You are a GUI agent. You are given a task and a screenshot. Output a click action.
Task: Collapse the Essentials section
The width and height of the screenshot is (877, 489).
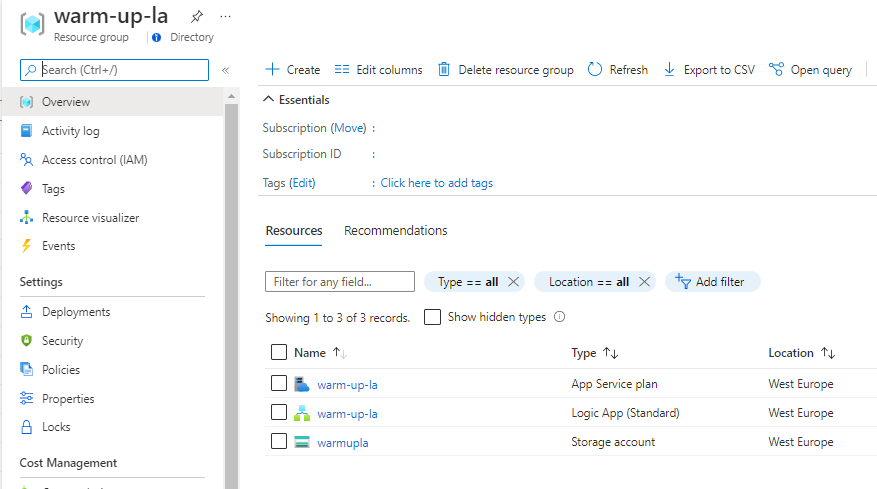point(296,100)
